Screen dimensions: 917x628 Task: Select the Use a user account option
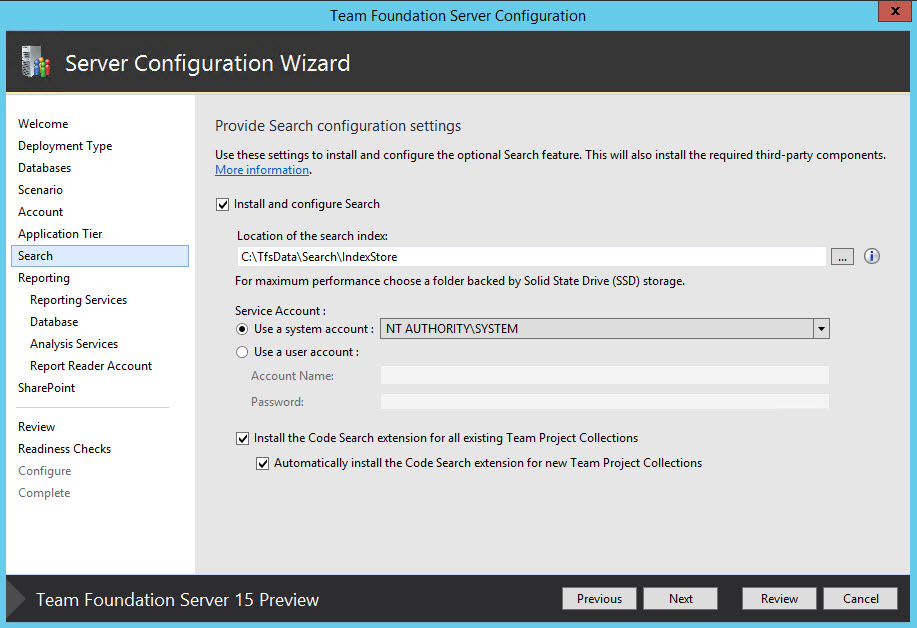[242, 352]
